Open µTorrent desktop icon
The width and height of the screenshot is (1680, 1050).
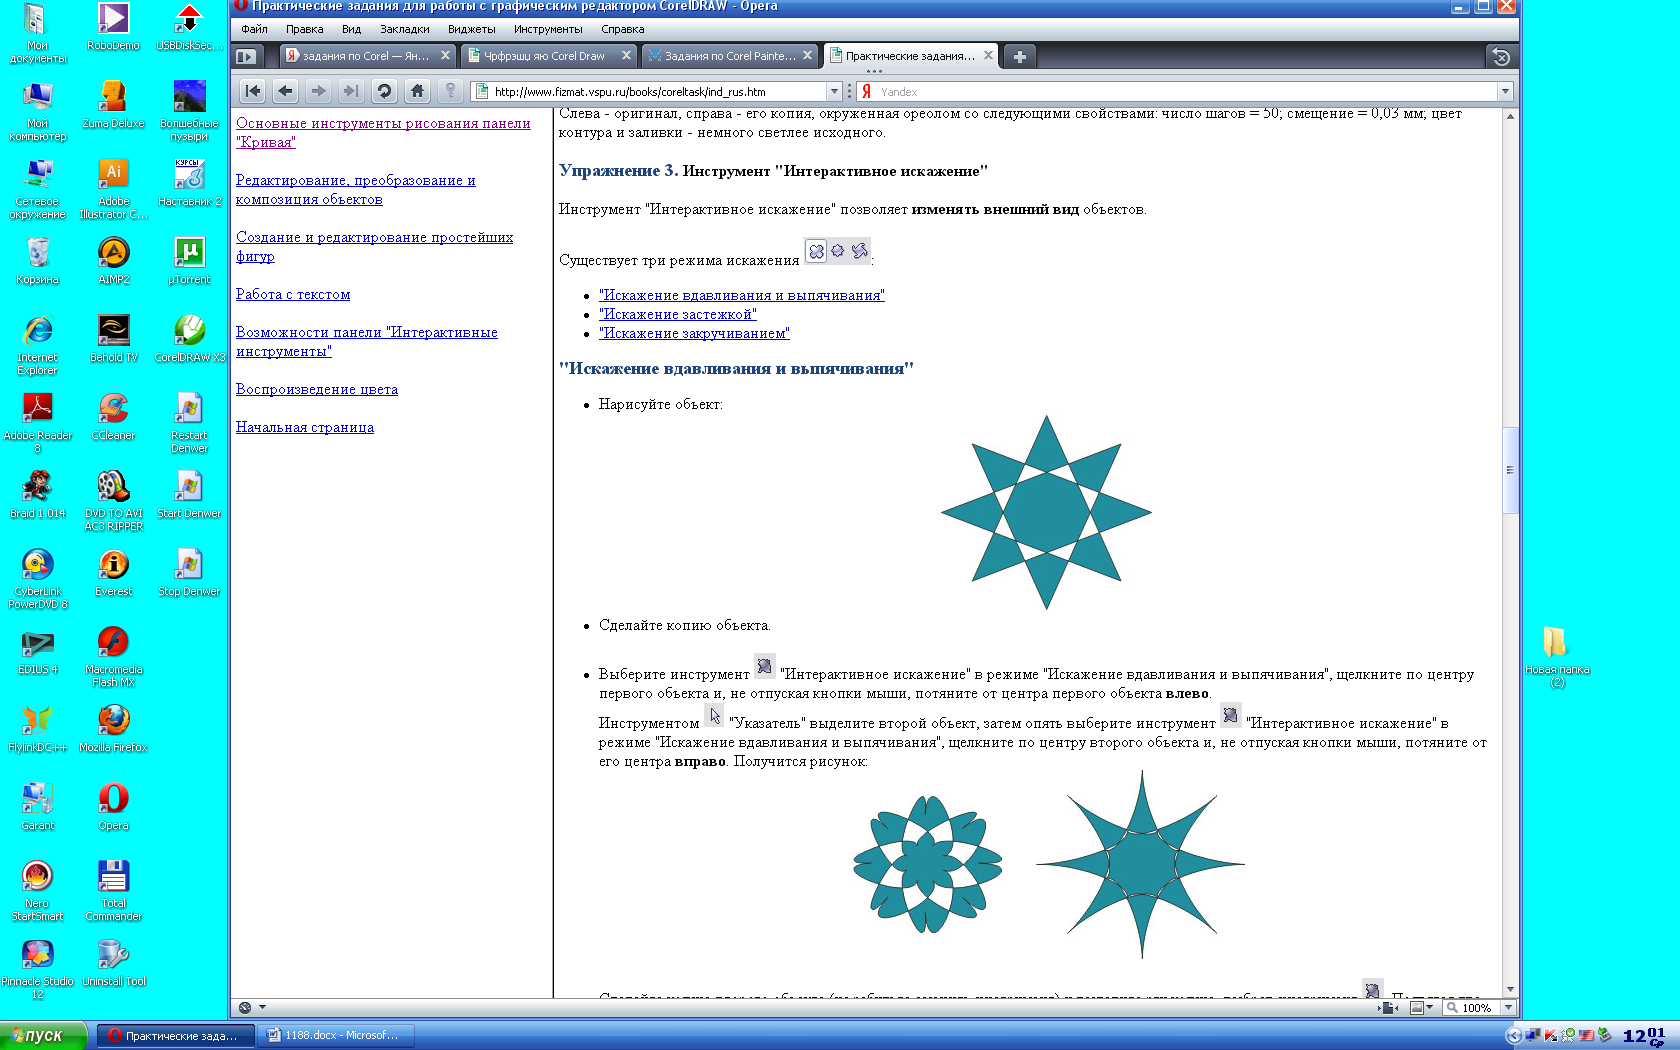click(x=190, y=261)
